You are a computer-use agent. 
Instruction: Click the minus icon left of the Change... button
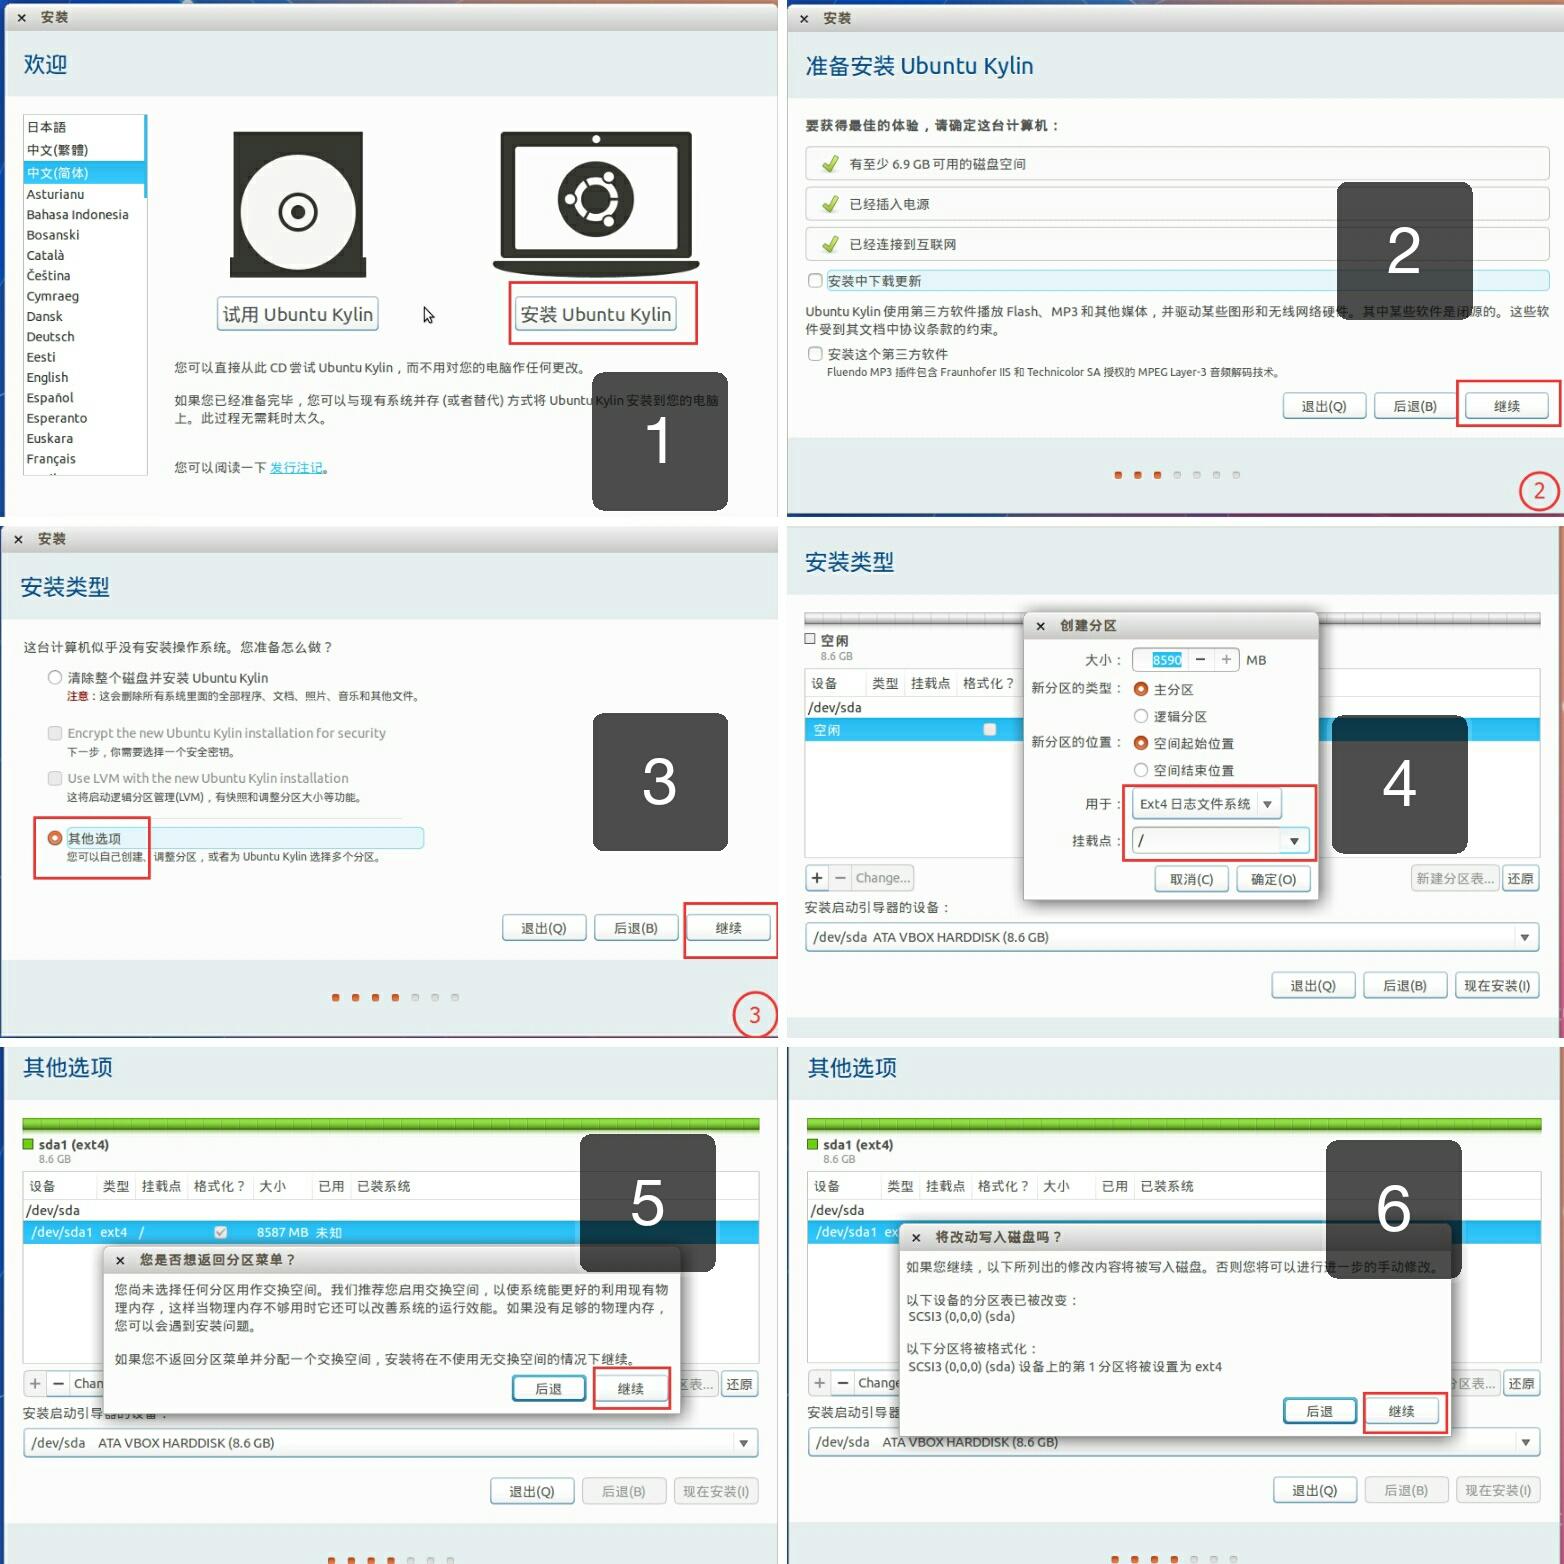[x=840, y=878]
